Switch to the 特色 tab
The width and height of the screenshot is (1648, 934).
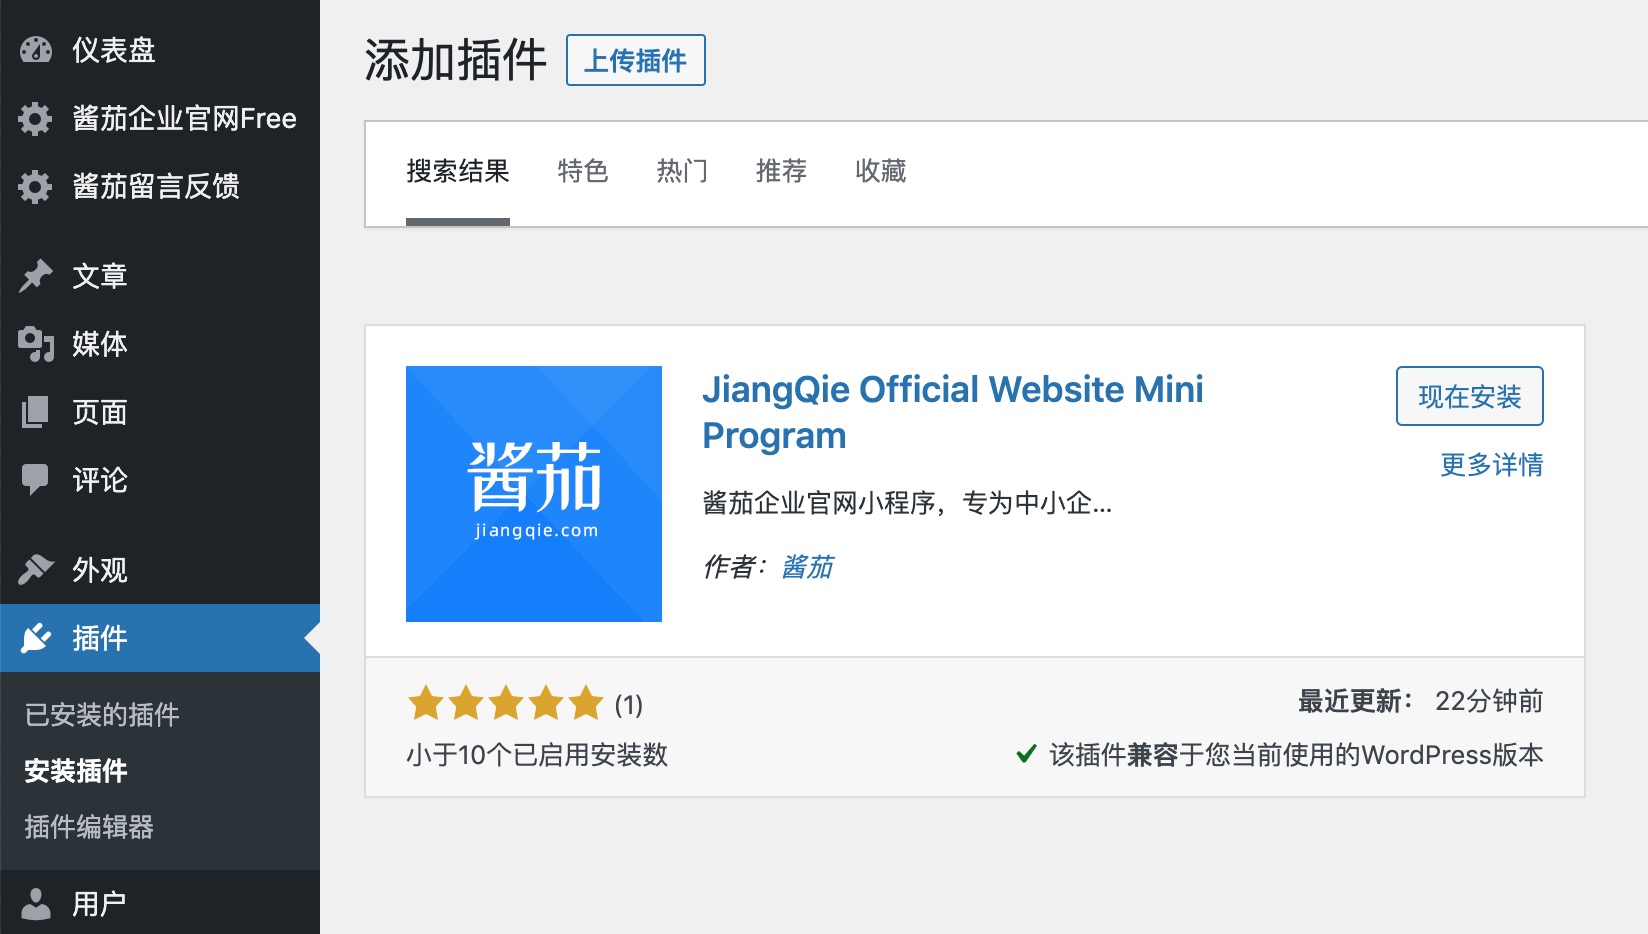tap(583, 171)
